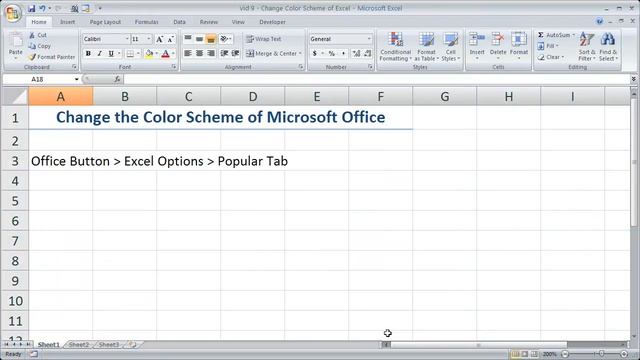
Task: Align text to the right
Action: click(x=211, y=53)
